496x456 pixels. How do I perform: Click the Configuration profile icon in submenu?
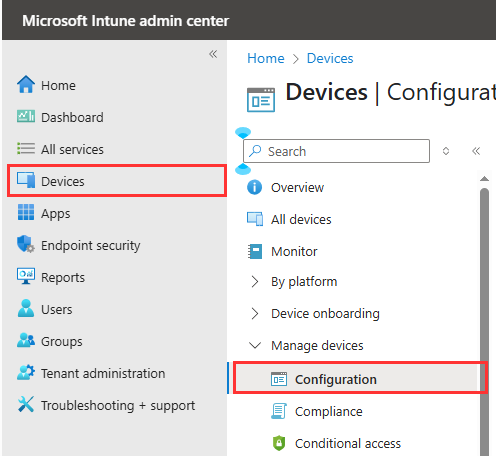pos(279,379)
